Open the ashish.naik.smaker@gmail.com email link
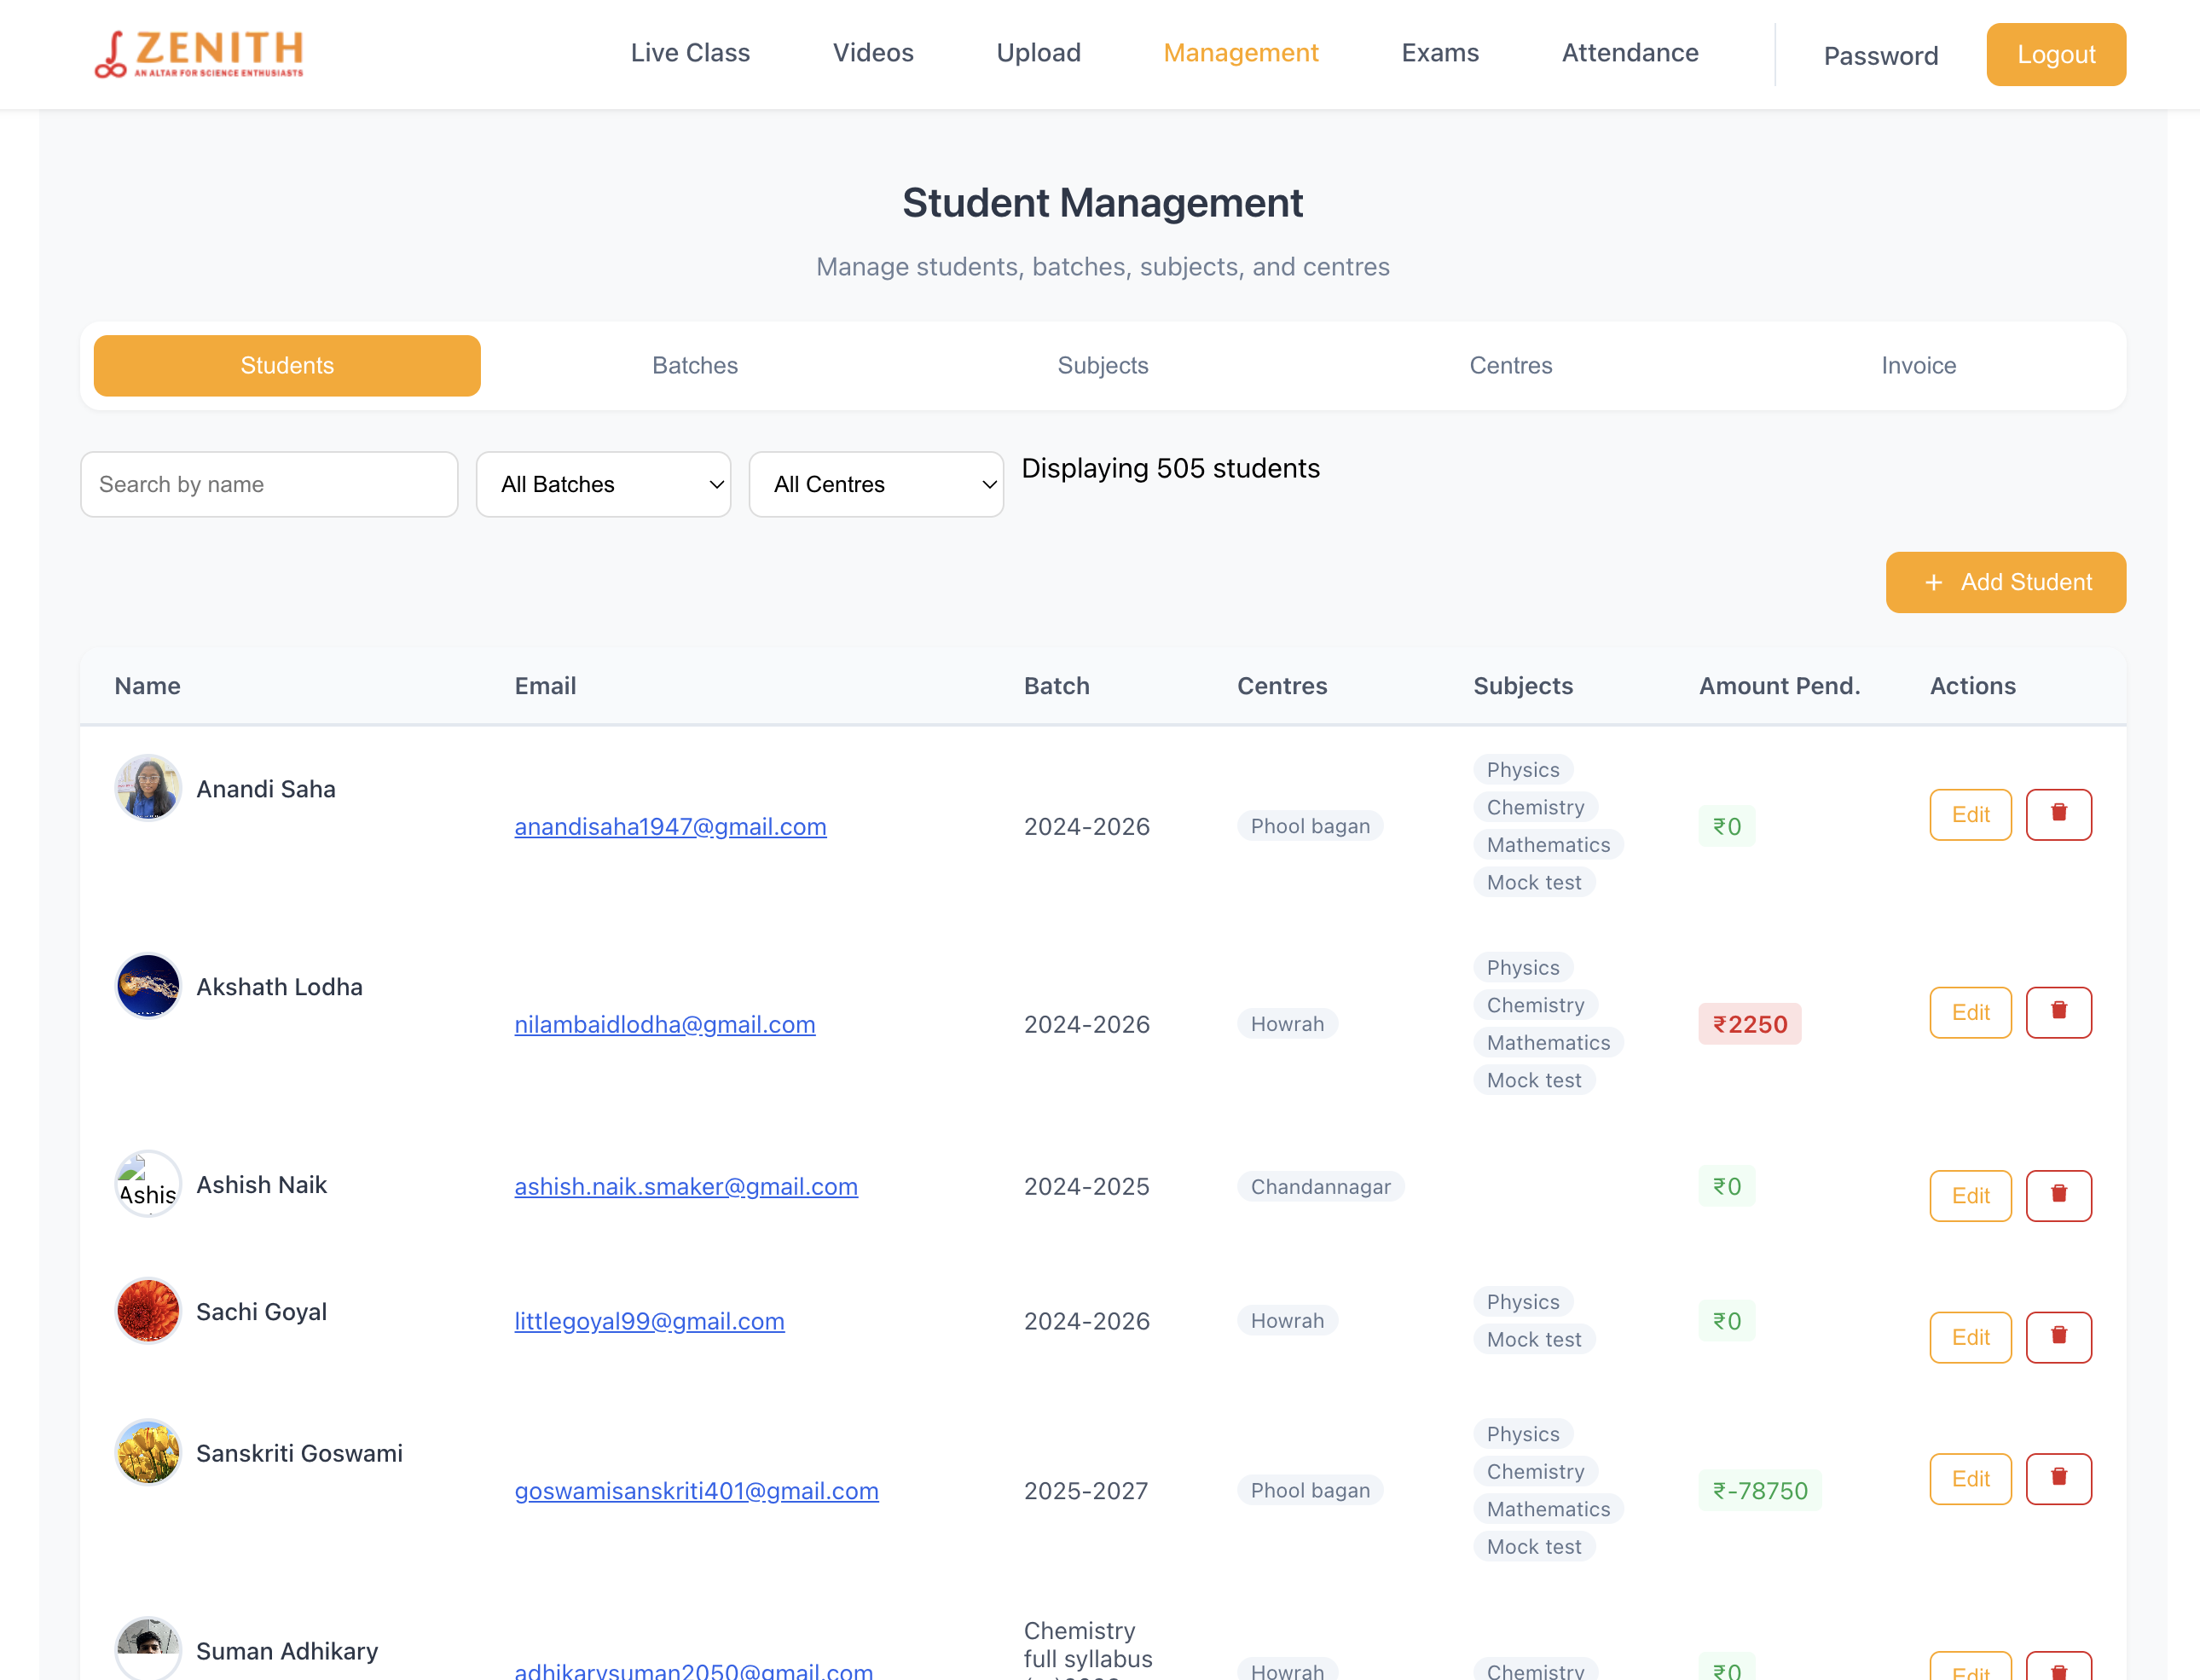Screen dimensions: 2200x1680 pyautogui.click(x=686, y=1186)
